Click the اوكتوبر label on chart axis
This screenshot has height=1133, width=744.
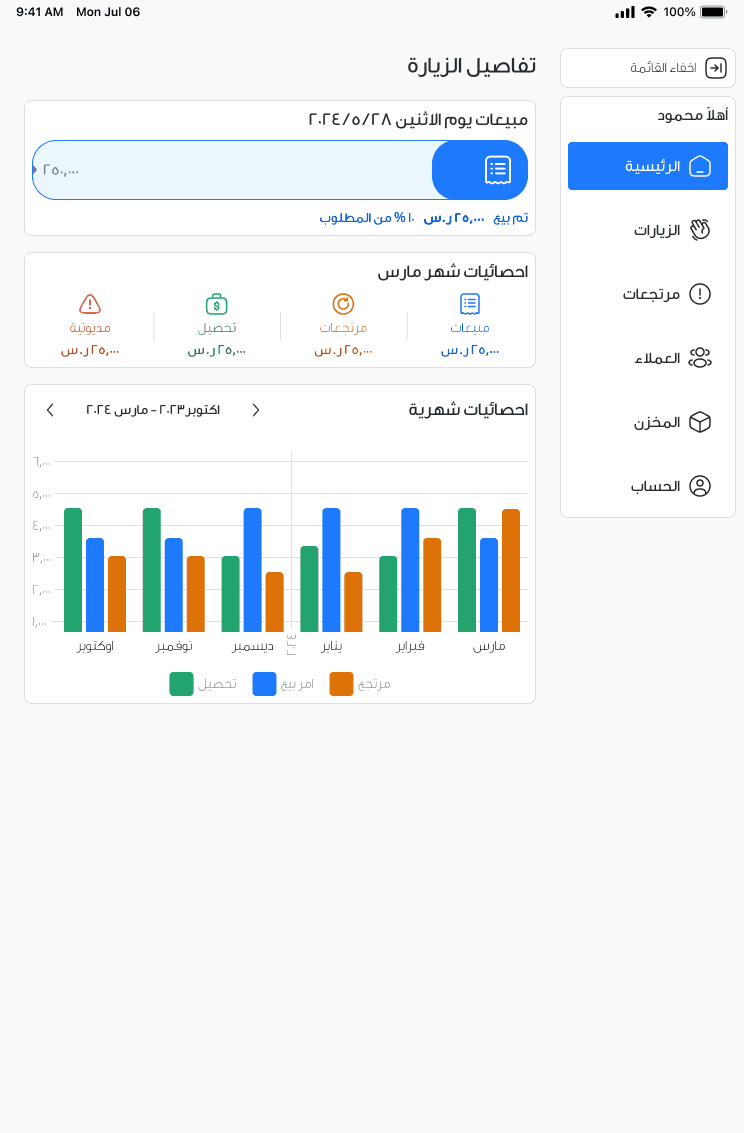point(95,646)
